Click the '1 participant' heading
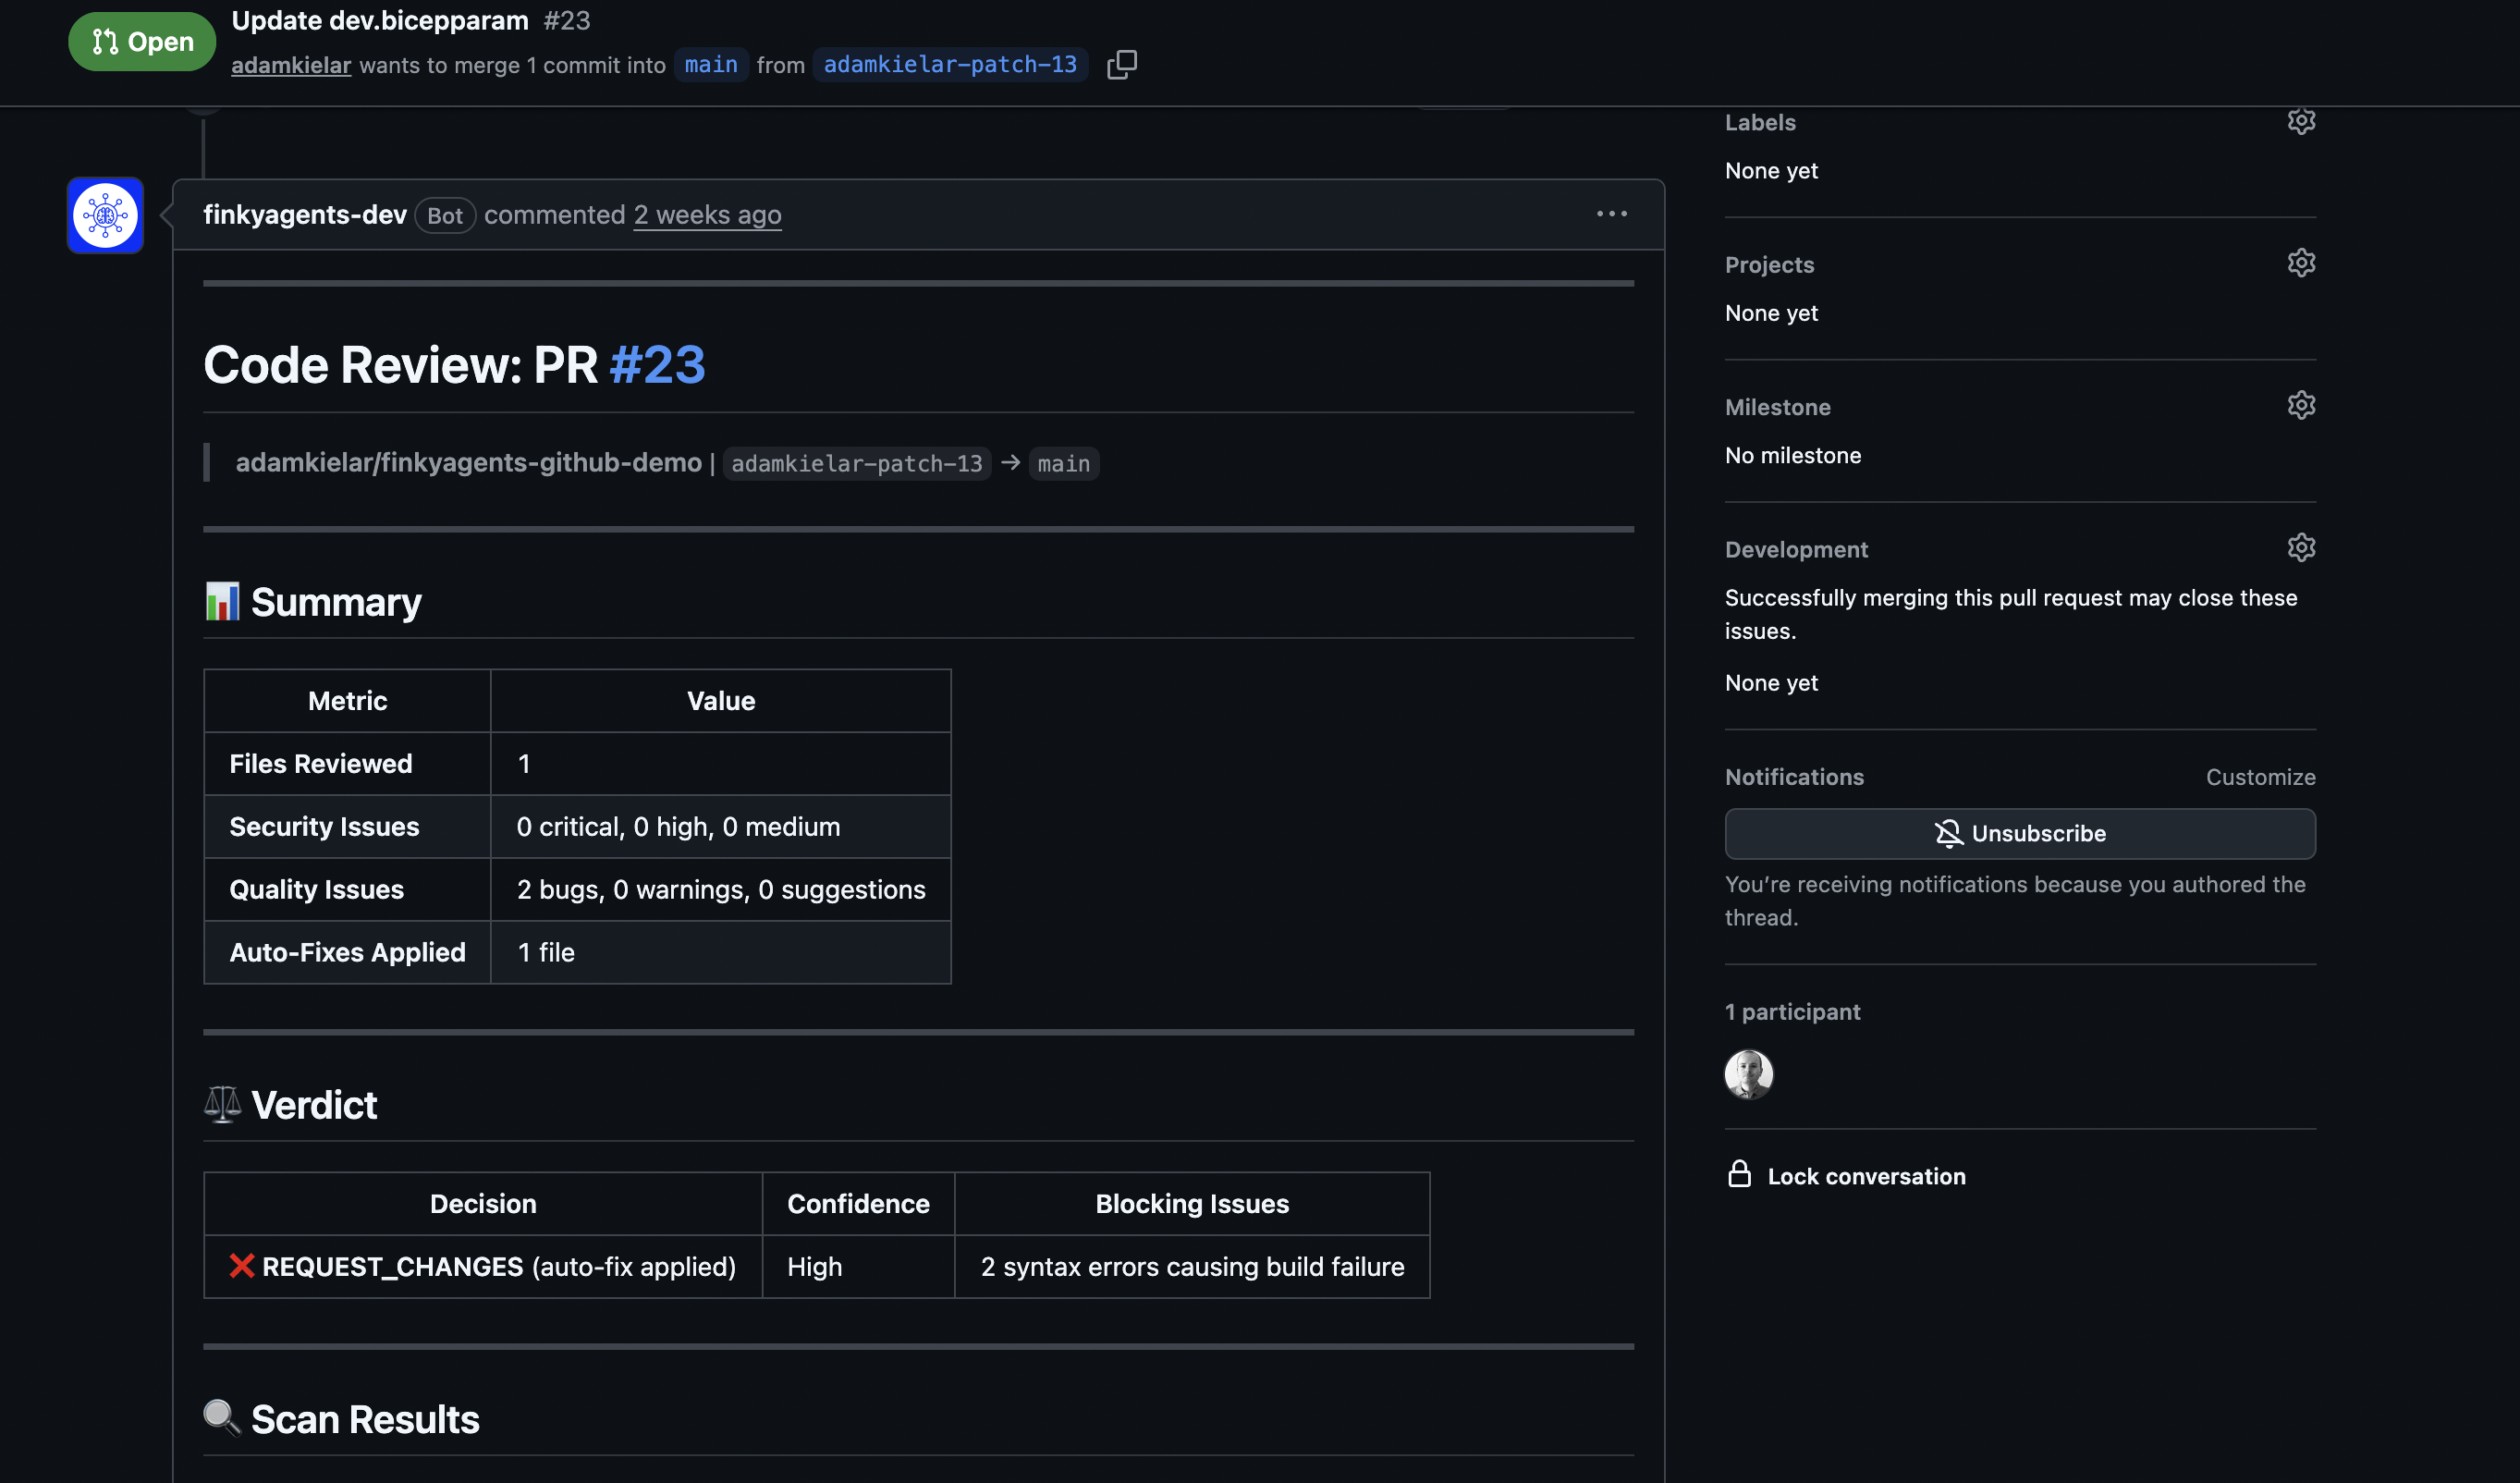Image resolution: width=2520 pixels, height=1483 pixels. pos(1792,1012)
